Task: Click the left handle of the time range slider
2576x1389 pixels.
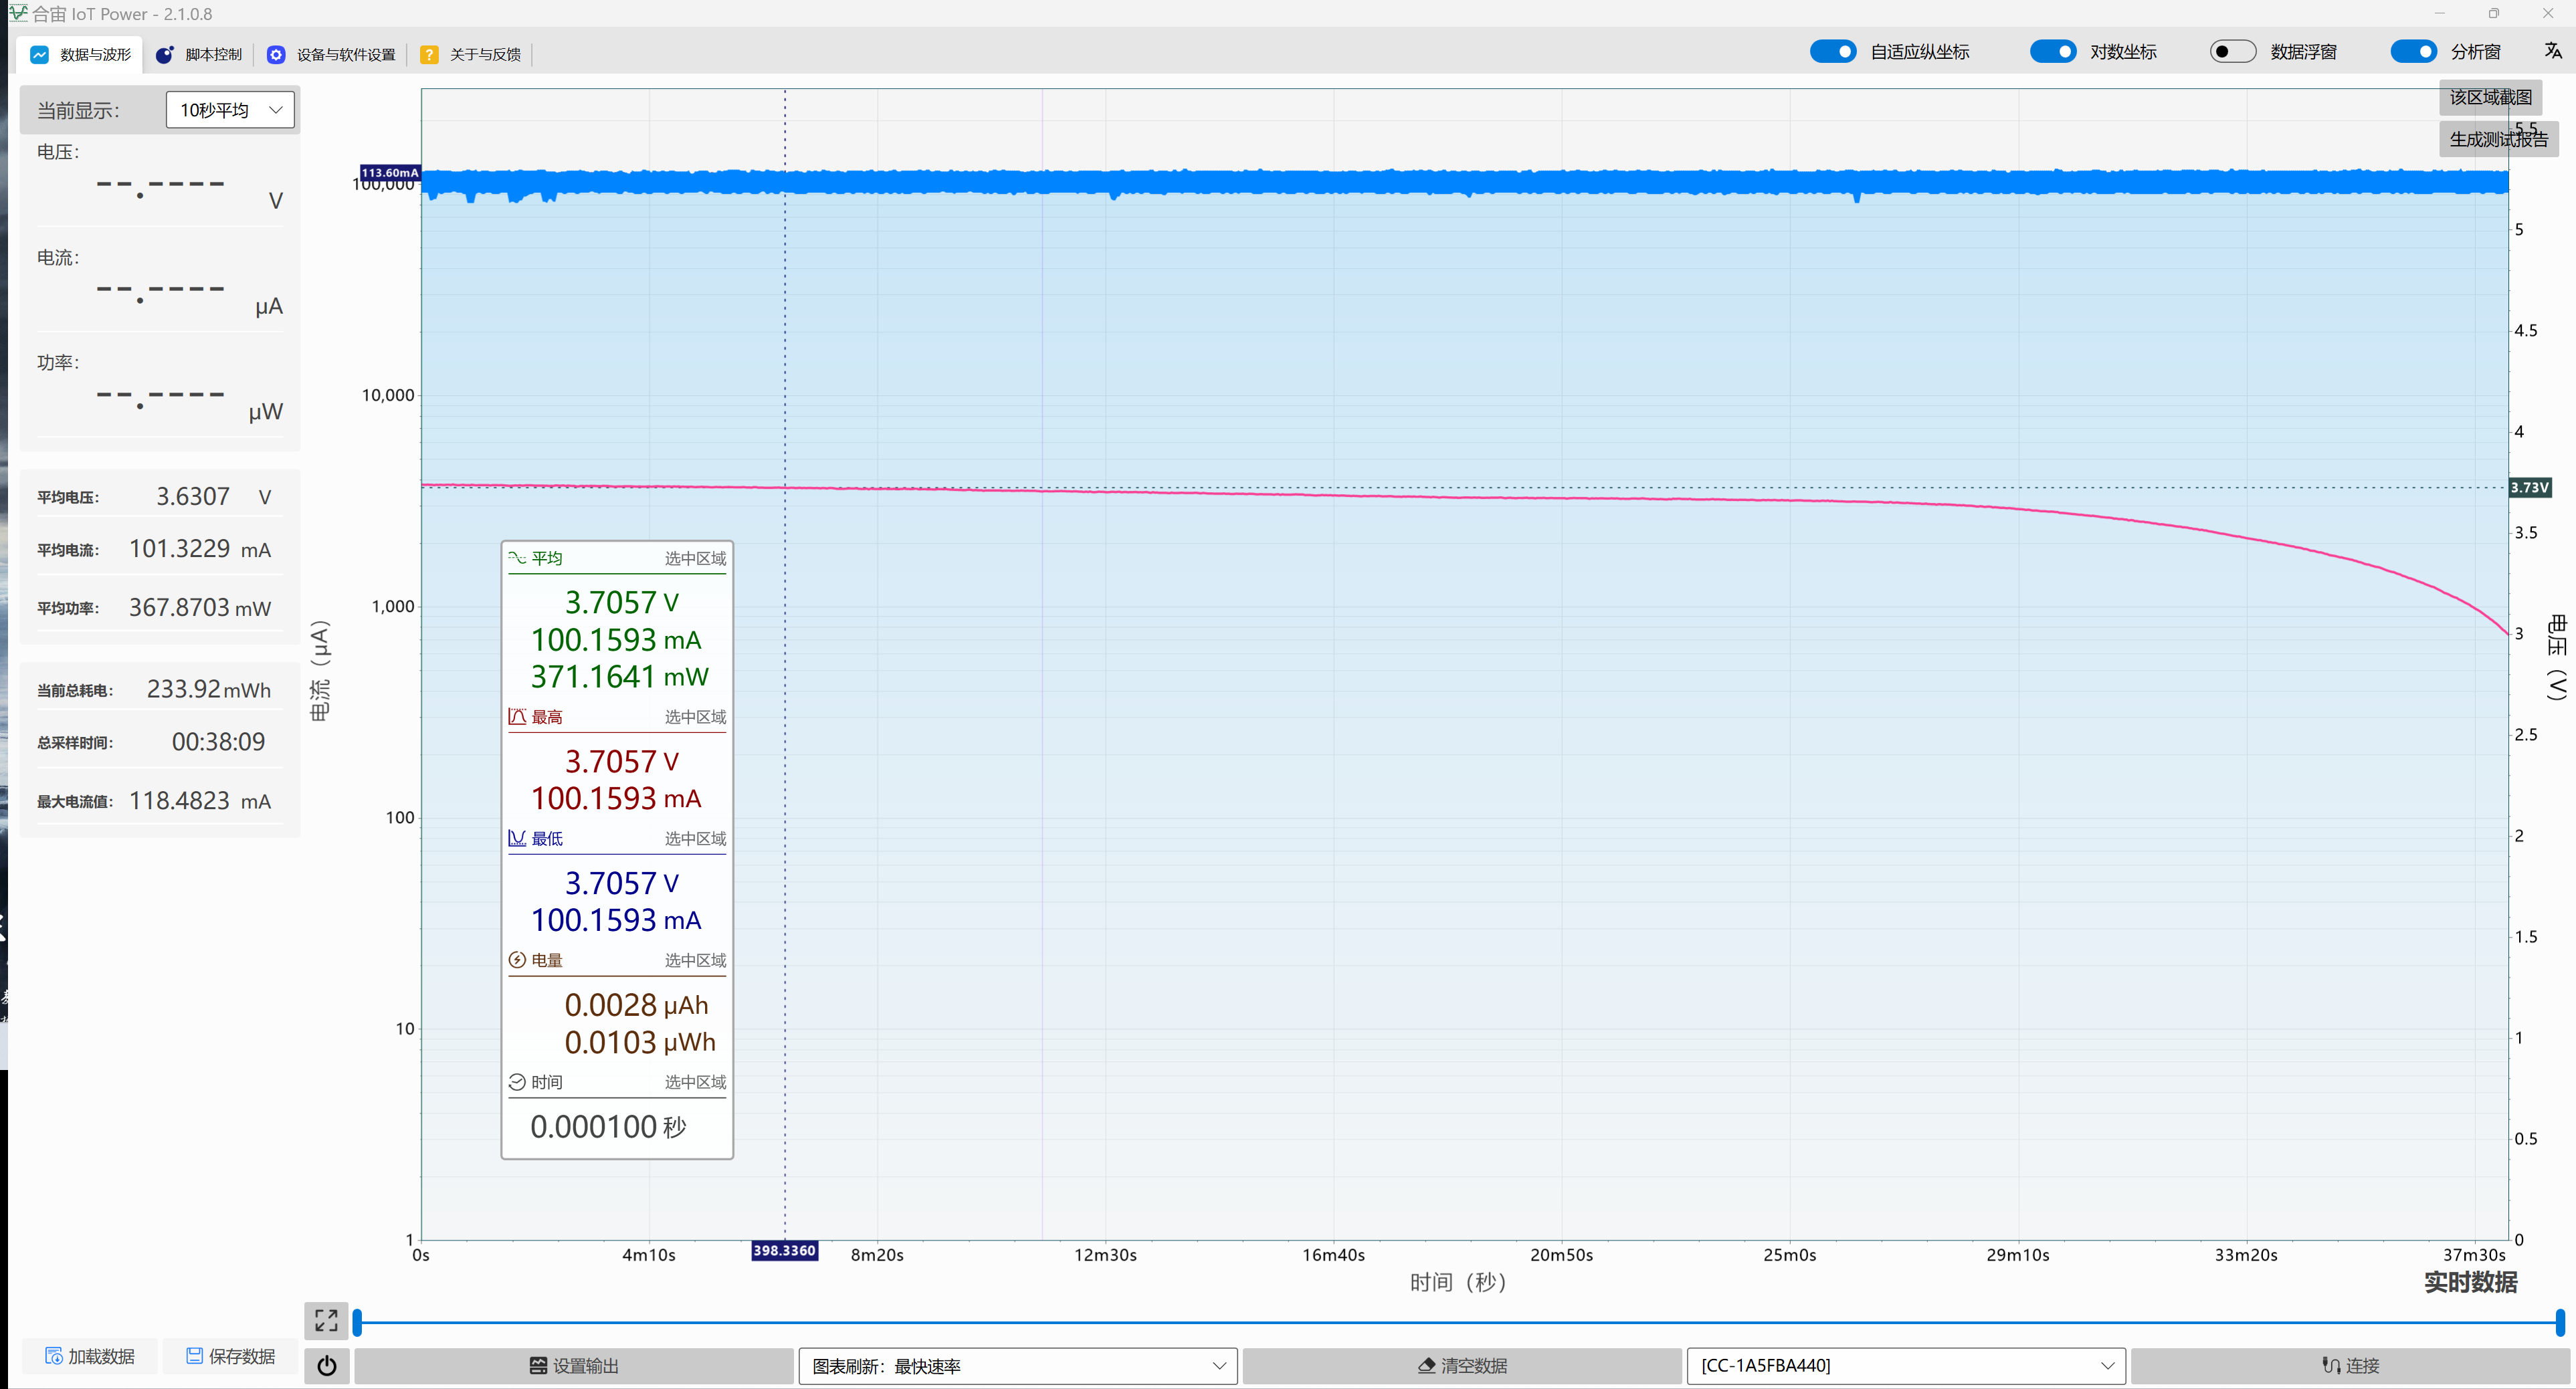Action: [x=357, y=1322]
